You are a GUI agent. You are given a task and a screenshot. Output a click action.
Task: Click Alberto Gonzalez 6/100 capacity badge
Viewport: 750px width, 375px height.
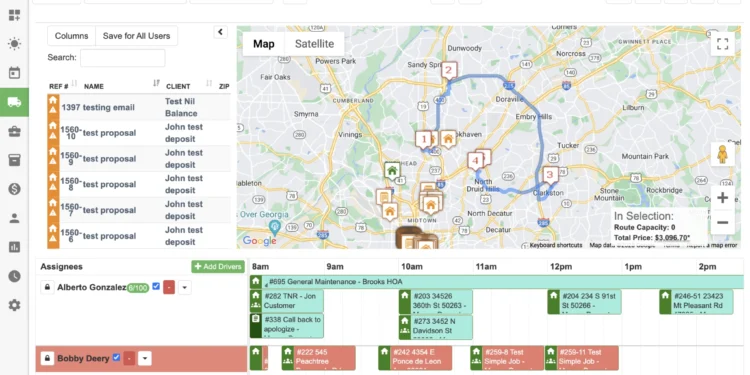coord(138,288)
